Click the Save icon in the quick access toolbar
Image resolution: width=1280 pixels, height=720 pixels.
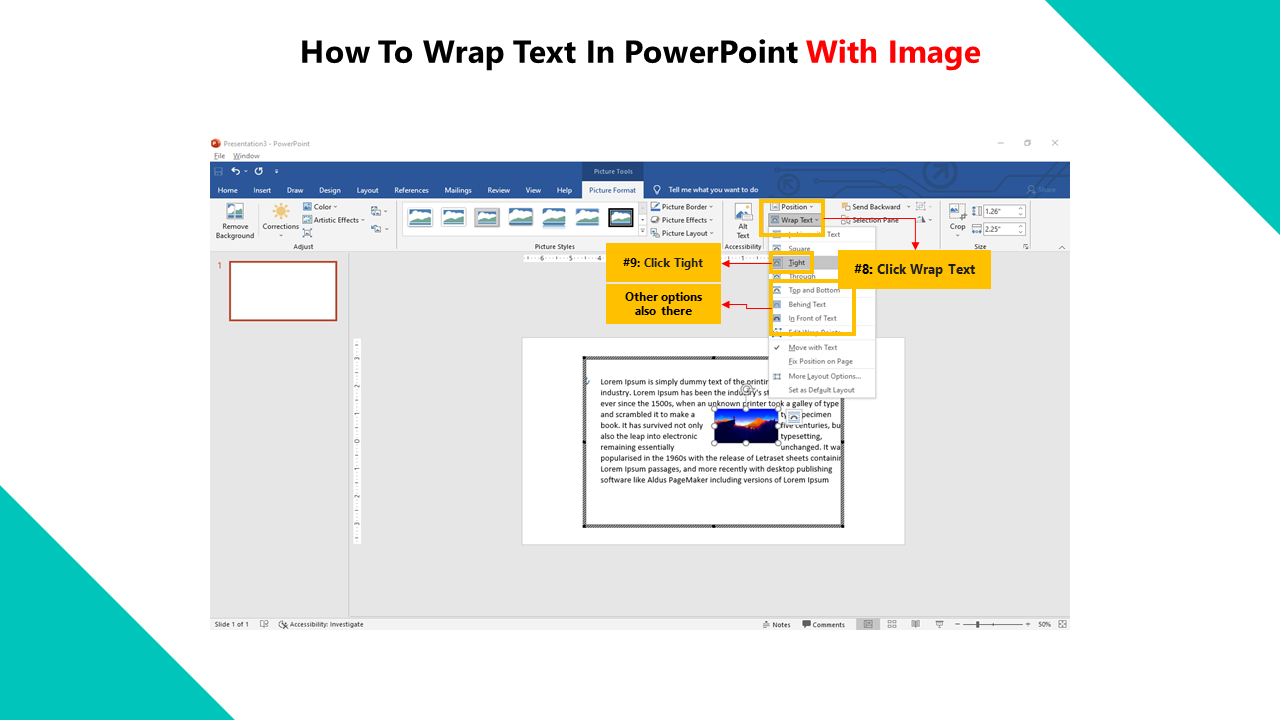(x=218, y=171)
